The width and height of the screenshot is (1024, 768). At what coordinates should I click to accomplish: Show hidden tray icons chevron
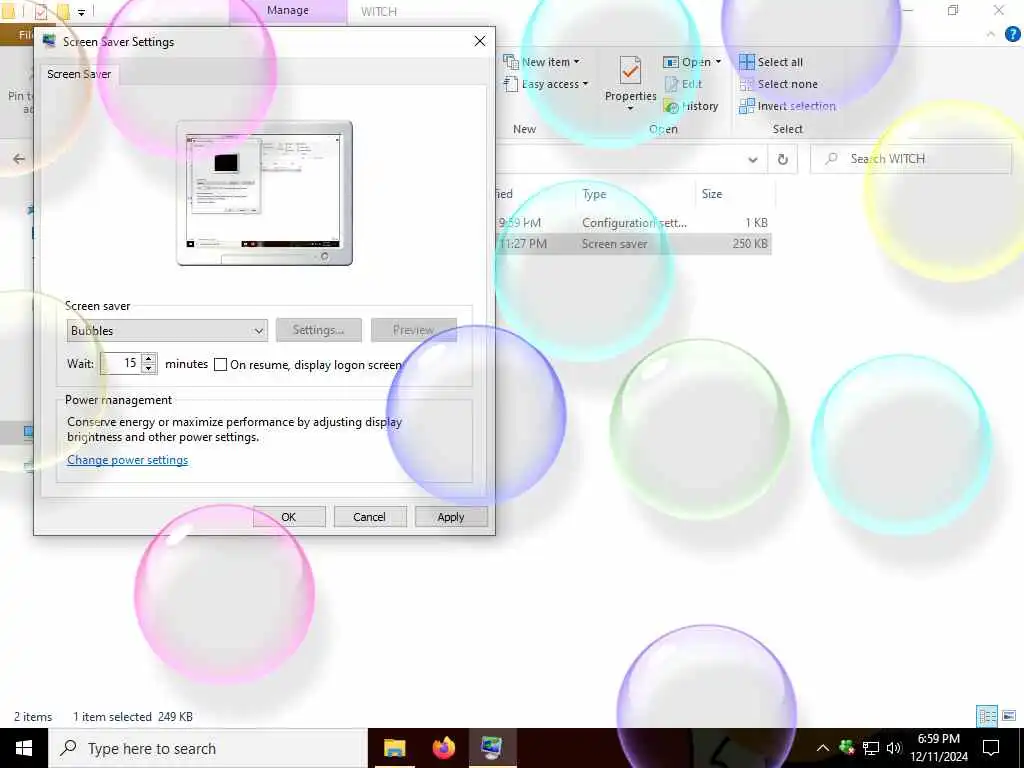[823, 748]
